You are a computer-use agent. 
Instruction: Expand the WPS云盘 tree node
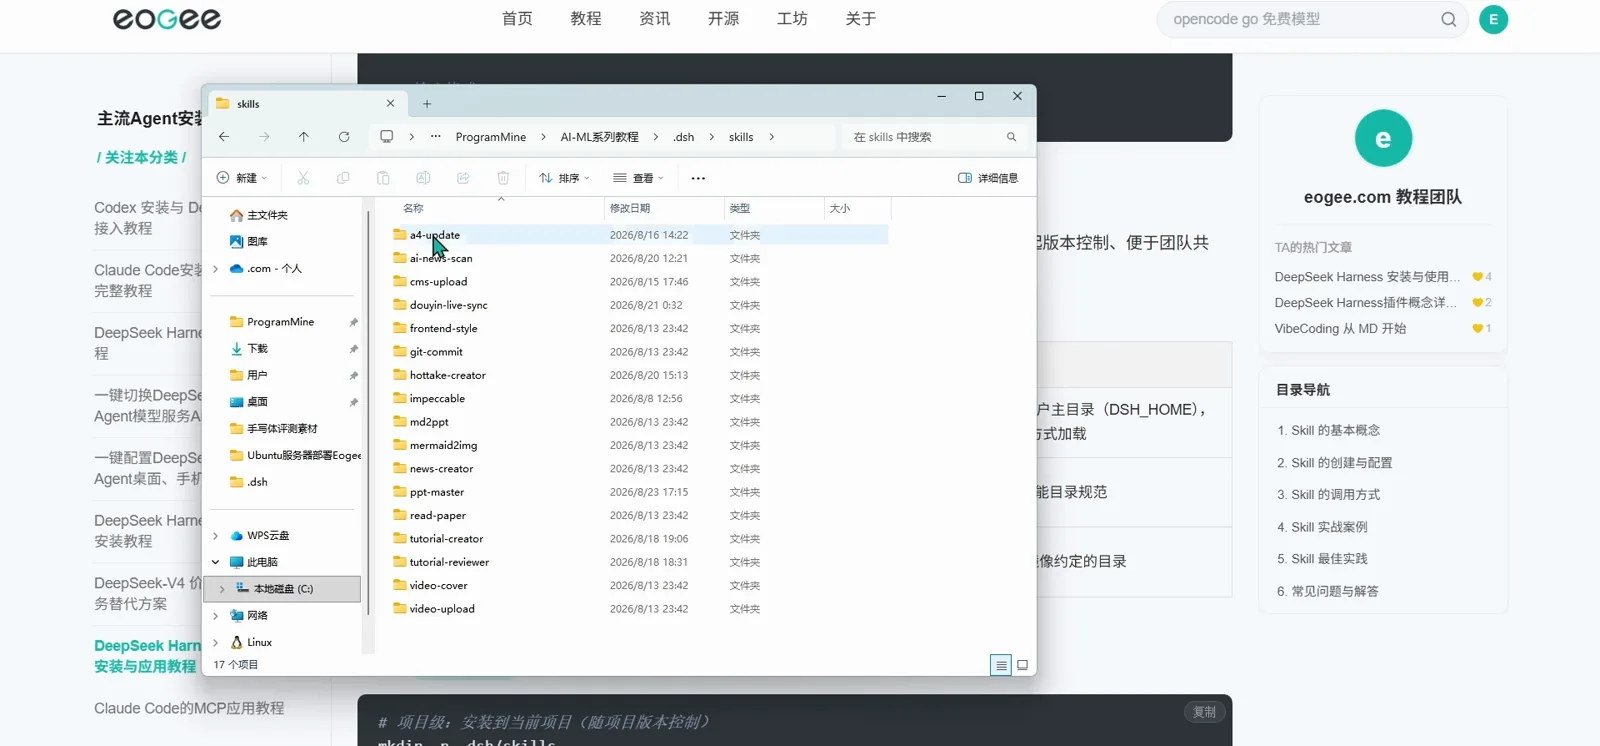tap(216, 536)
